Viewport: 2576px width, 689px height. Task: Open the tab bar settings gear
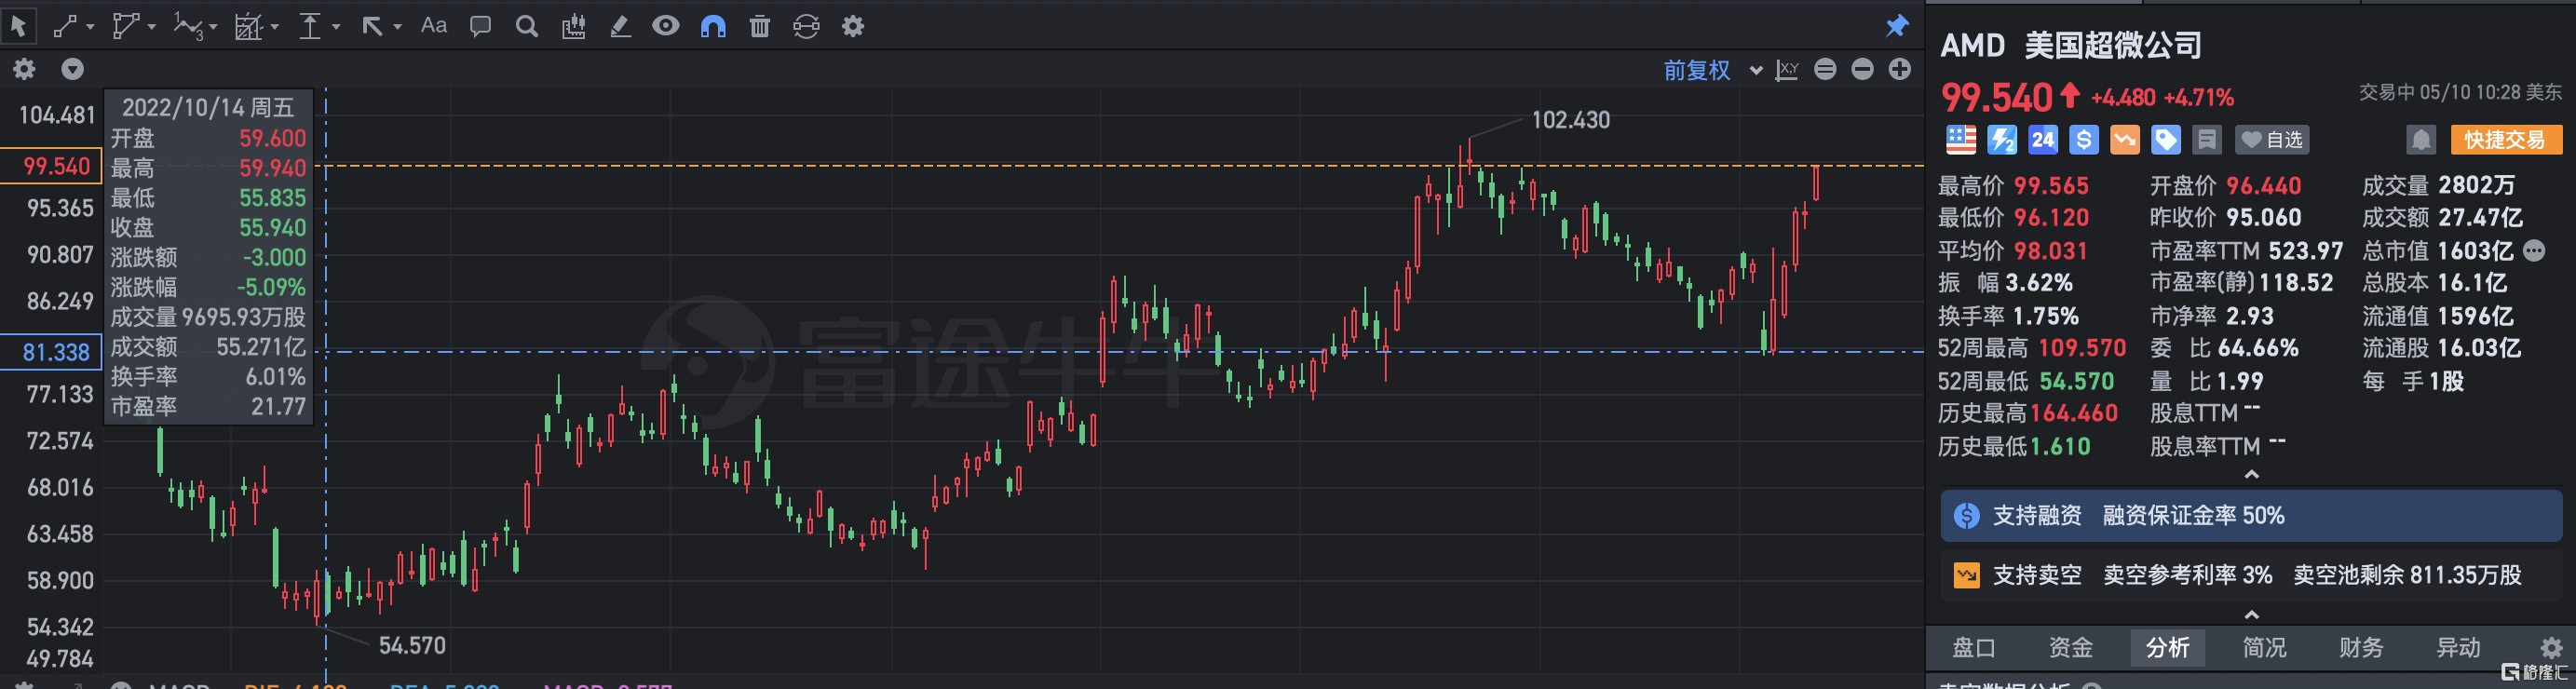(2551, 648)
